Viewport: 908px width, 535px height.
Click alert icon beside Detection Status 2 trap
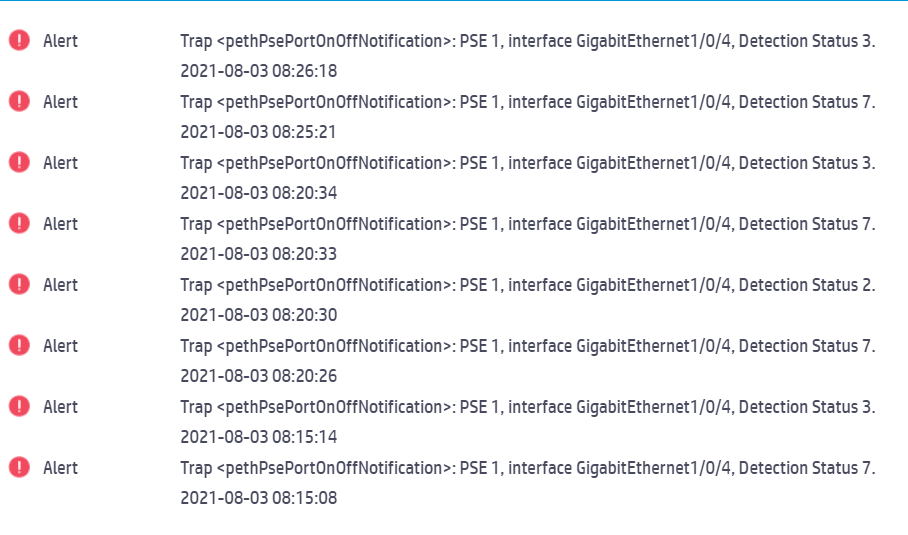pyautogui.click(x=19, y=285)
